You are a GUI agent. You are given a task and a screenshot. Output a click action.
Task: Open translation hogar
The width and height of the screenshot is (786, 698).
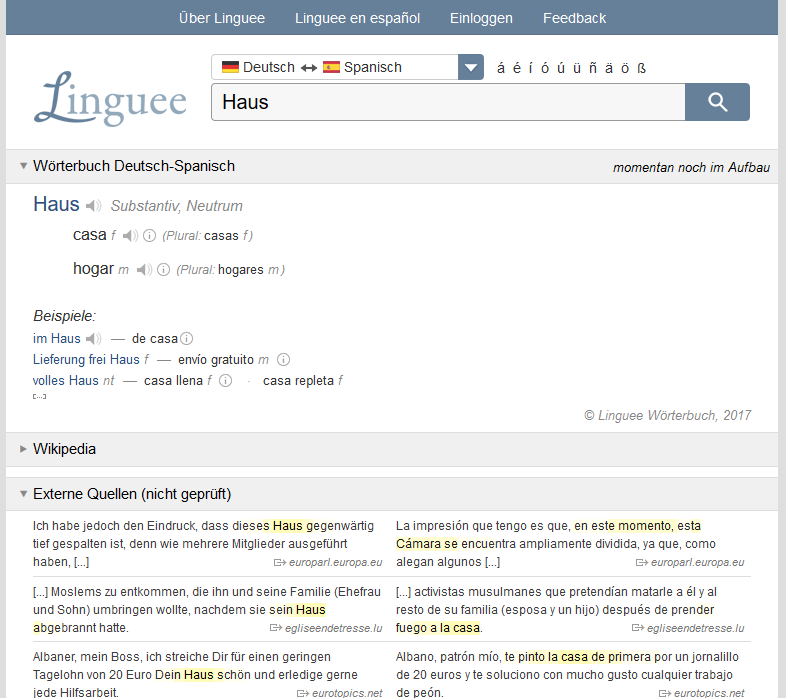coord(94,269)
